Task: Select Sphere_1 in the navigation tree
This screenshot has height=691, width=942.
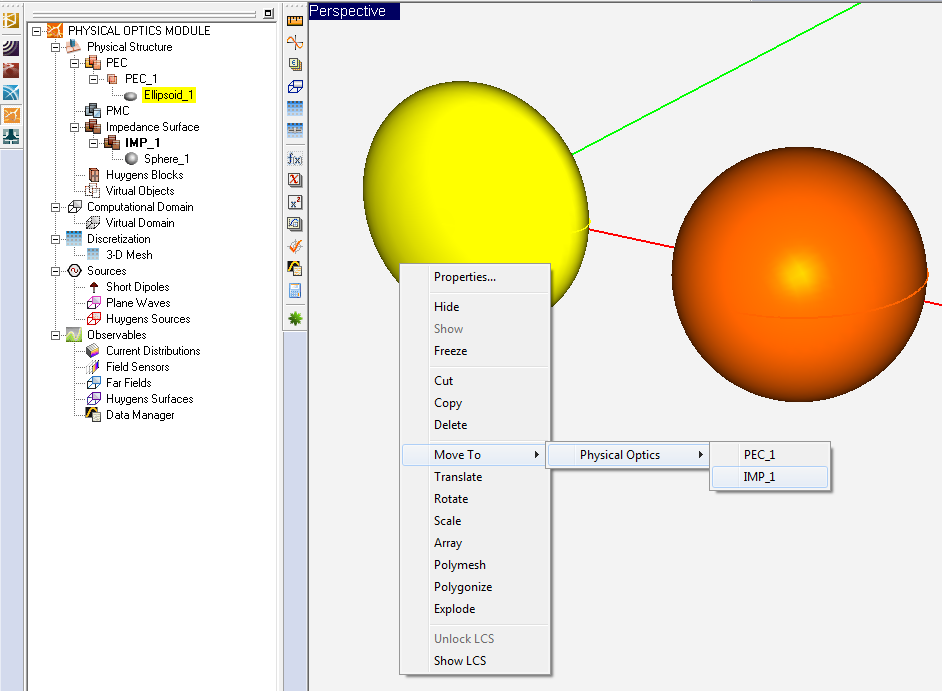Action: pos(166,159)
